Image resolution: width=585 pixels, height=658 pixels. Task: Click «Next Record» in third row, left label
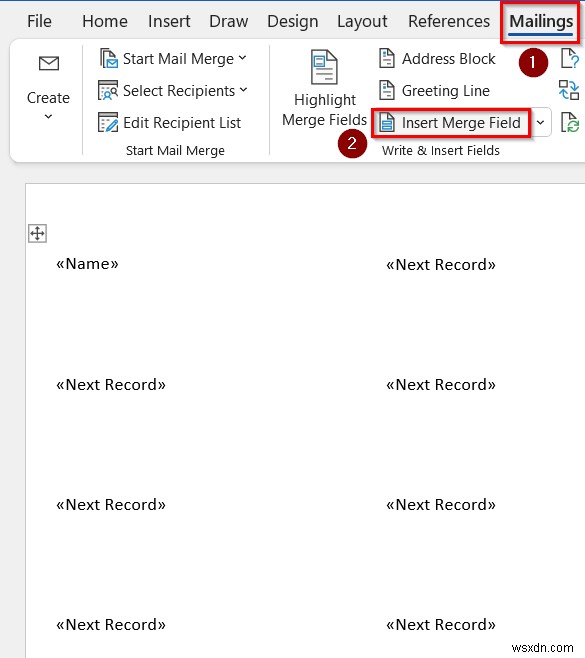[x=111, y=505]
